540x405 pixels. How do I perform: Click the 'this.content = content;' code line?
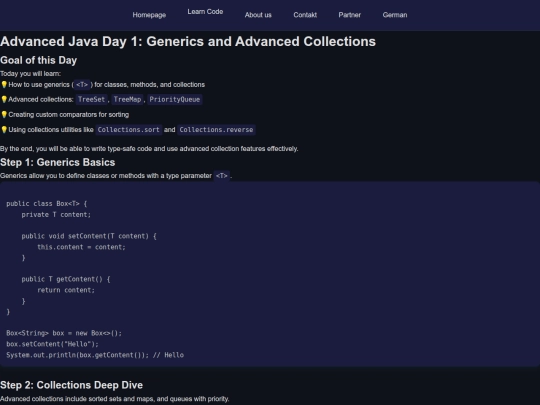click(81, 247)
